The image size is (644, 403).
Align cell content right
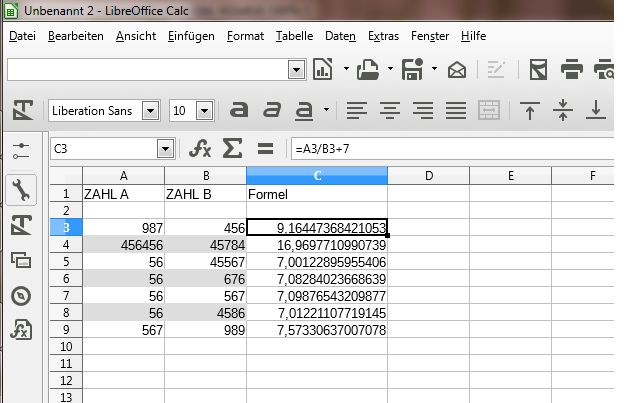[x=423, y=110]
